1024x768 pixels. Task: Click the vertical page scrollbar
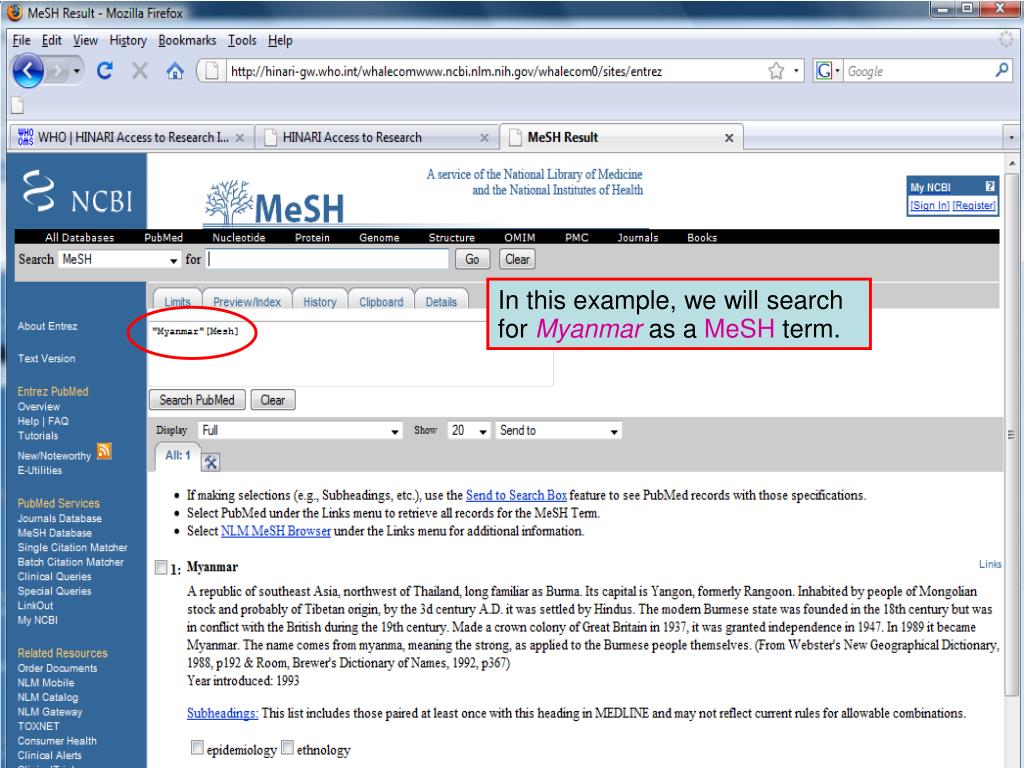tap(1012, 434)
